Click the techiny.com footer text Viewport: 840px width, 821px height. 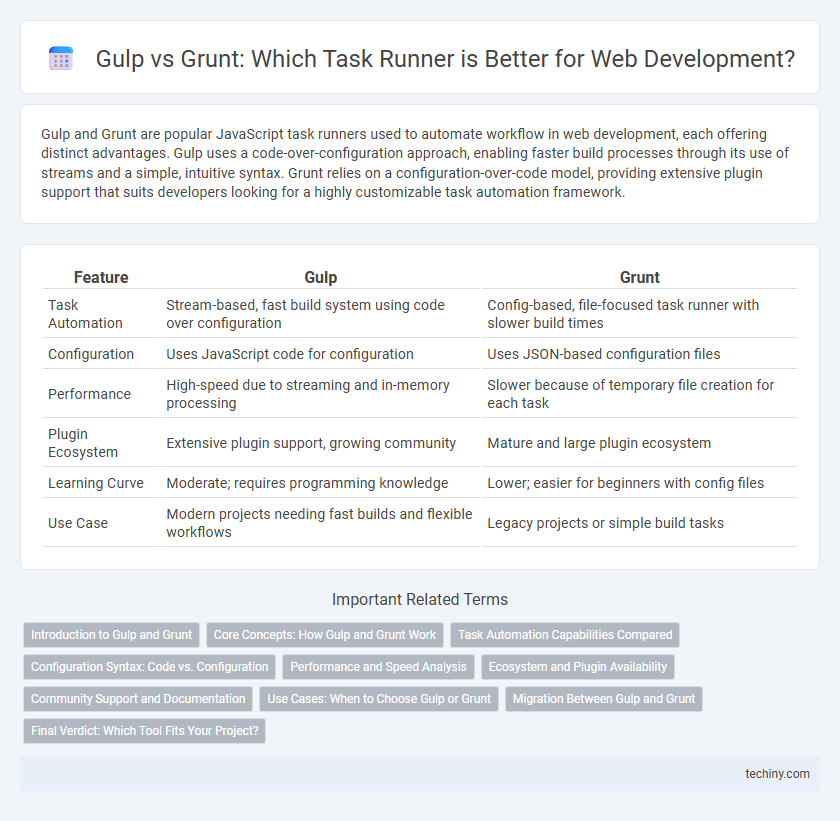pyautogui.click(x=777, y=773)
